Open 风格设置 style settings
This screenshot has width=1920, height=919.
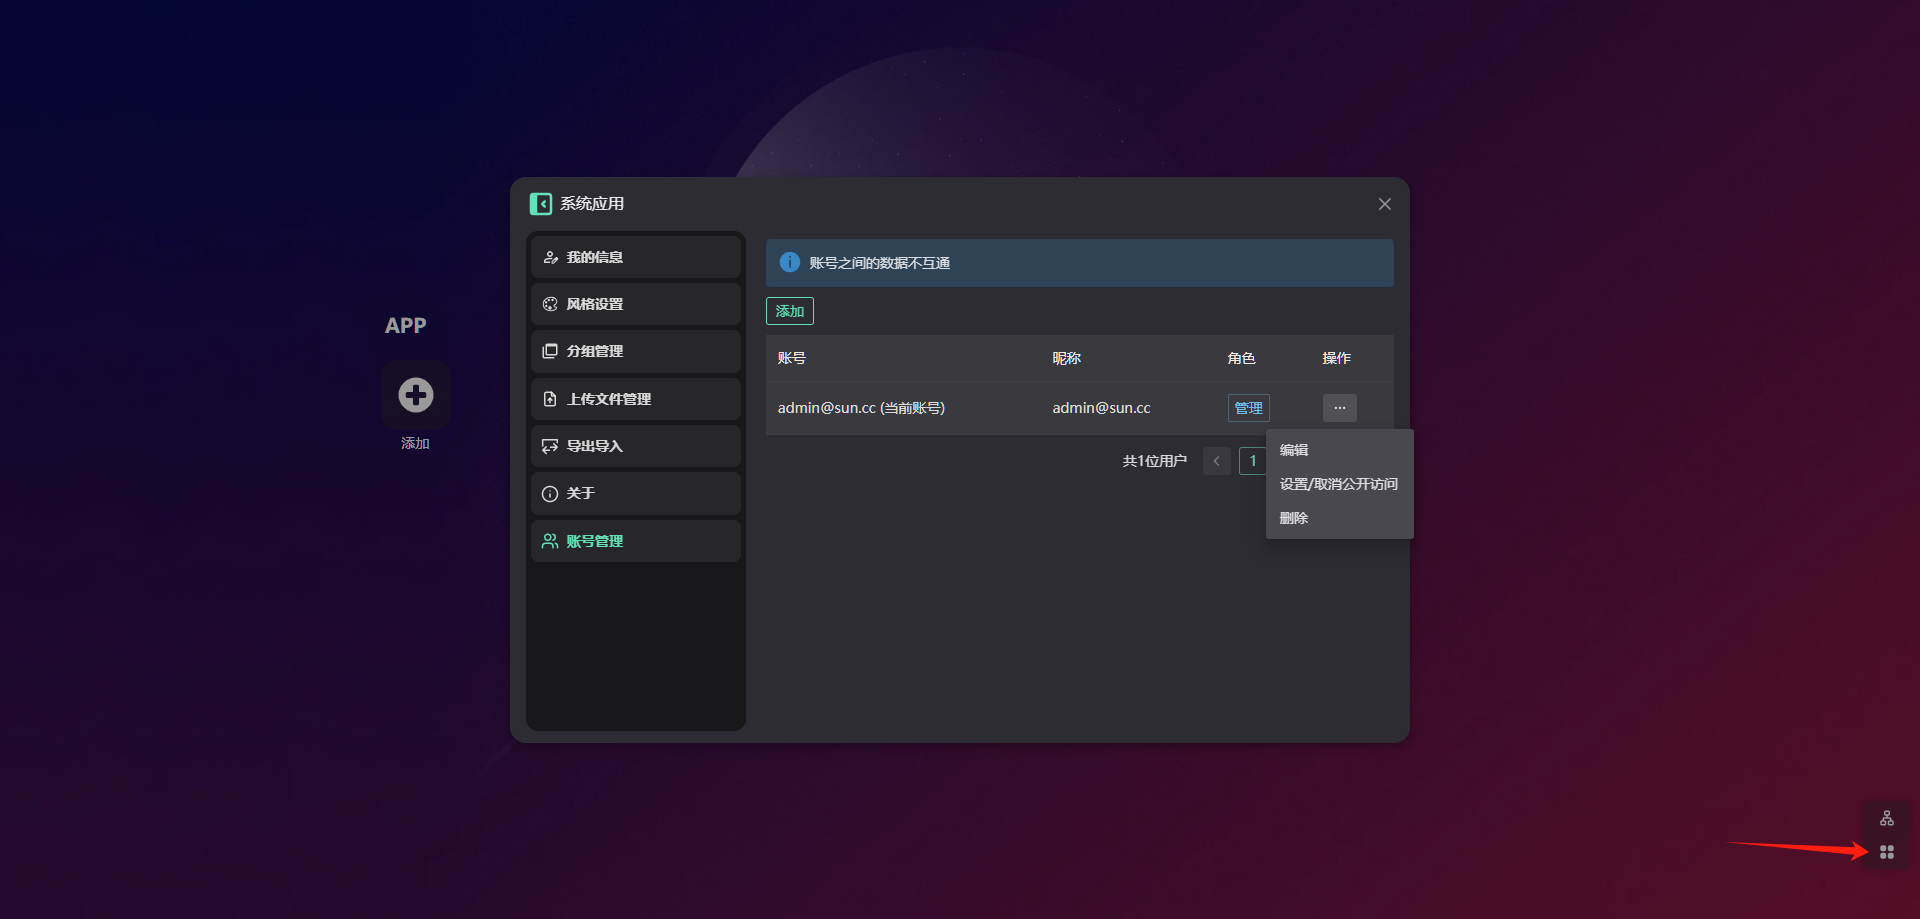coord(635,304)
